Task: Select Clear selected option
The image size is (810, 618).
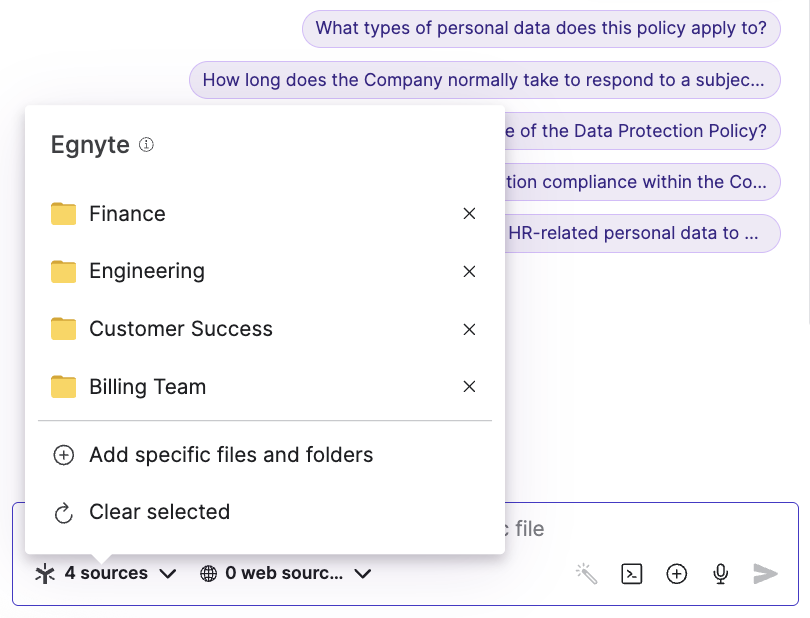Action: point(159,512)
